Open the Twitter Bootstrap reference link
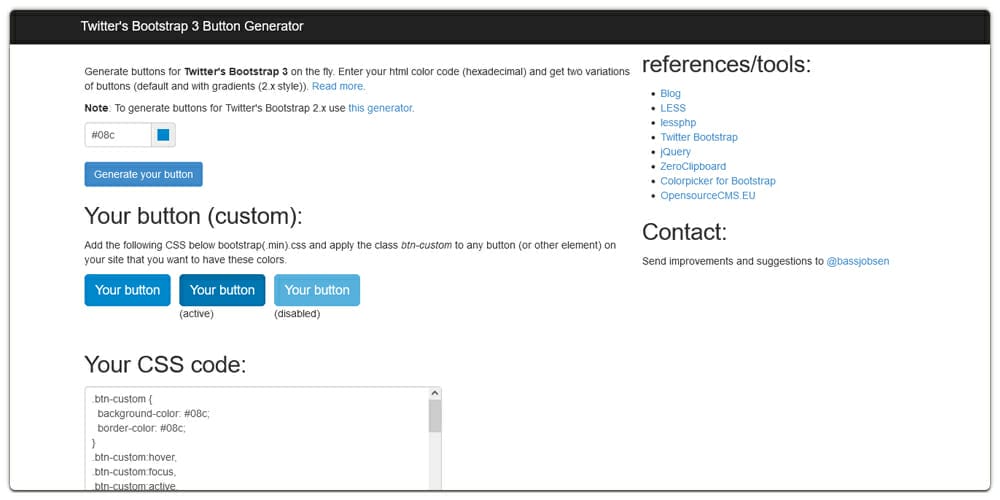Image resolution: width=1000 pixels, height=500 pixels. [x=699, y=137]
